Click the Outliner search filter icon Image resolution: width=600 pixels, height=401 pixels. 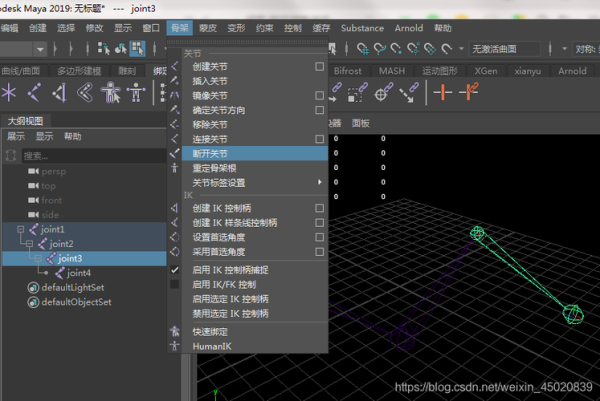[x=11, y=155]
